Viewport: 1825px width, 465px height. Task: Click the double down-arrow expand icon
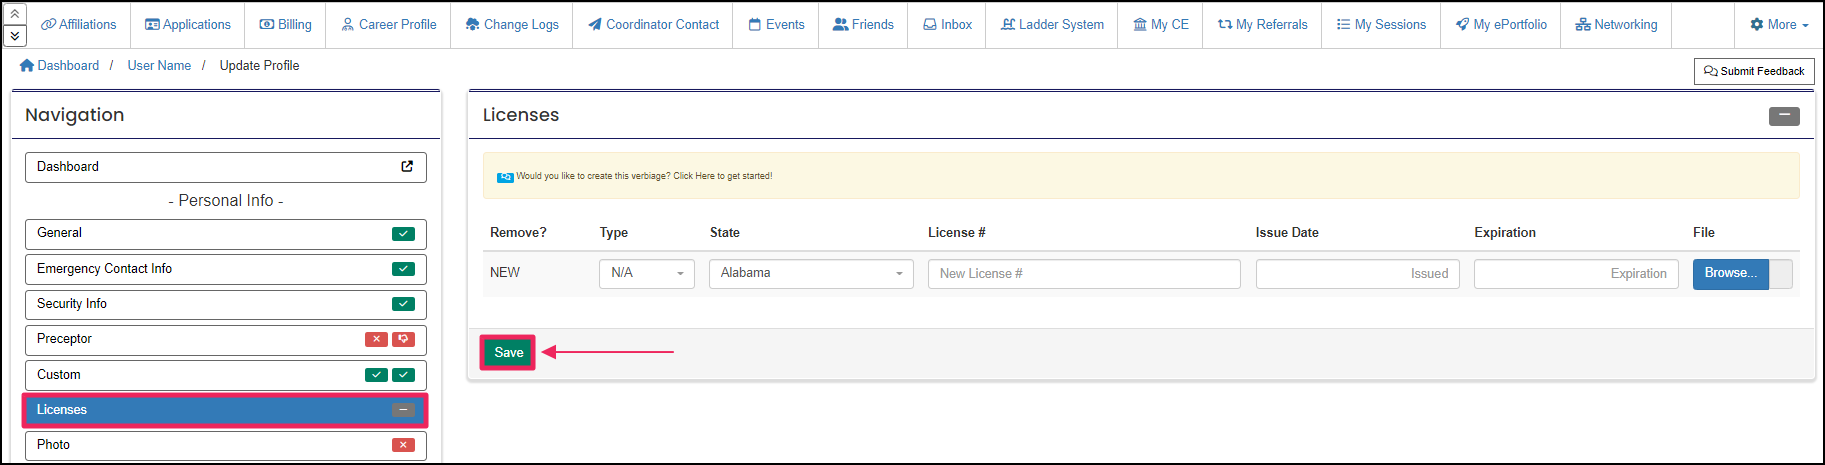(15, 36)
